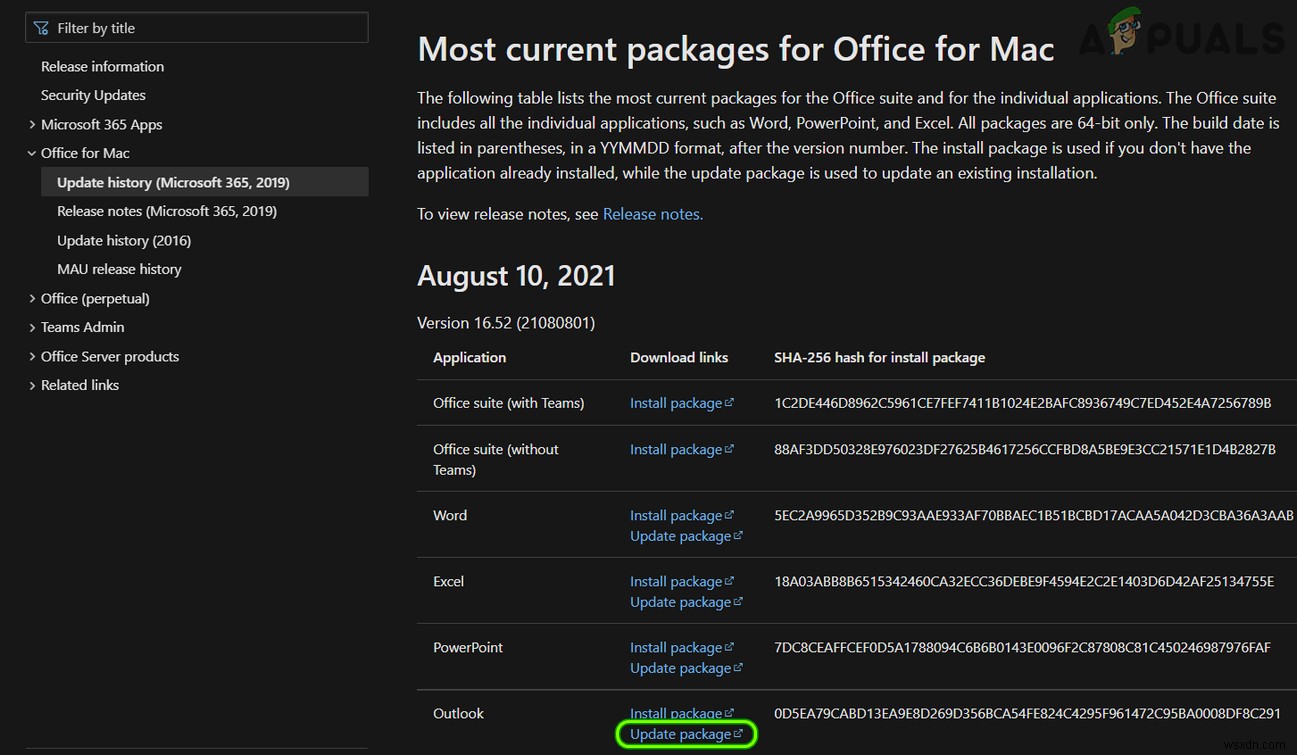The image size is (1297, 755).
Task: Click the external link icon beside Word's Update package
Action: tap(738, 536)
